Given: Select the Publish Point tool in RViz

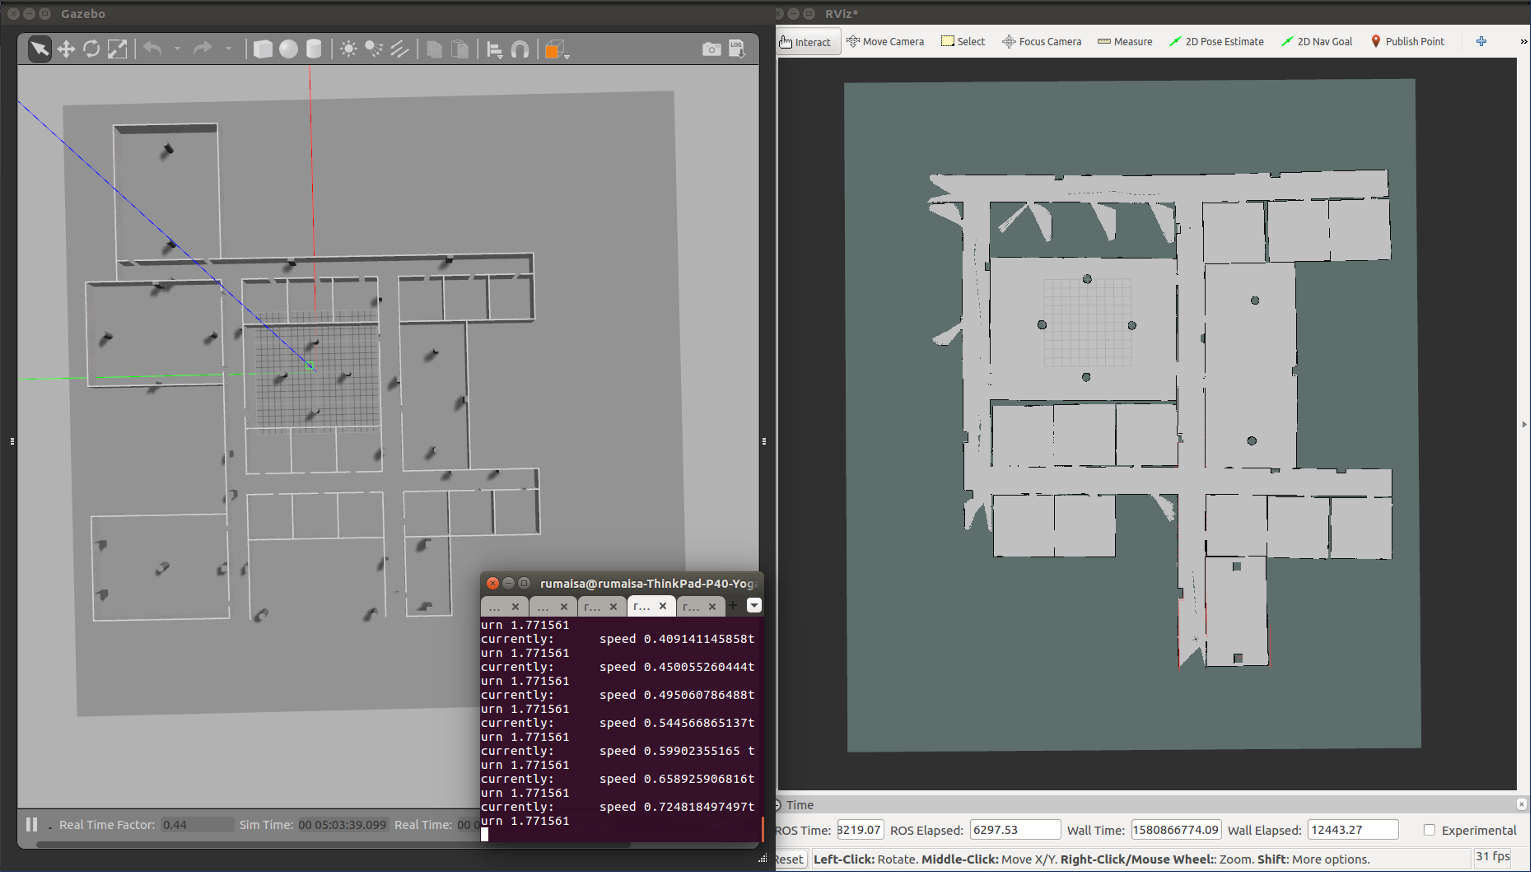Looking at the screenshot, I should click(1407, 42).
